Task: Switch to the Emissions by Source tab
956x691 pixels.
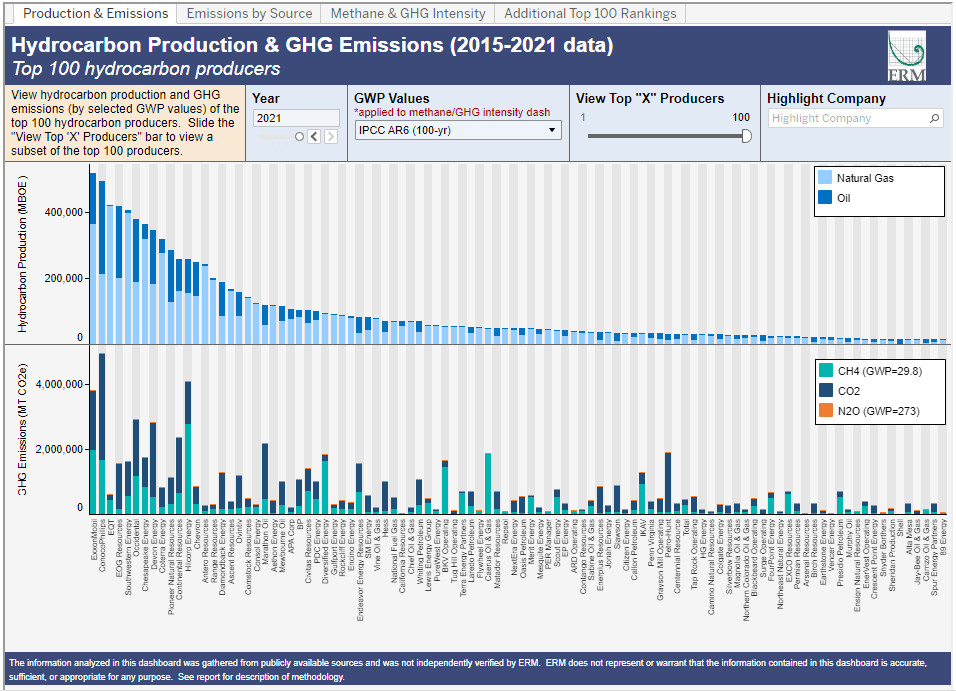Action: click(x=249, y=13)
